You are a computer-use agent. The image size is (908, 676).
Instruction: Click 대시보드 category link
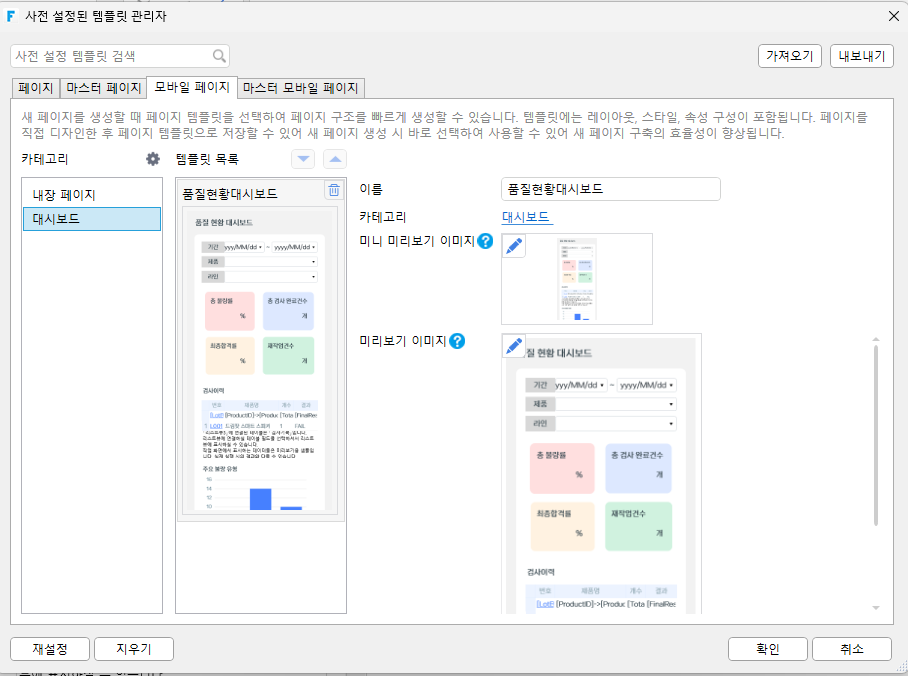[526, 217]
